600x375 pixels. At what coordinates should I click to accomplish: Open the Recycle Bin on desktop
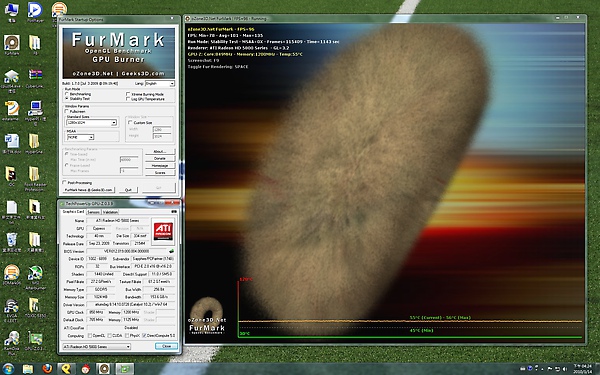[x=11, y=242]
